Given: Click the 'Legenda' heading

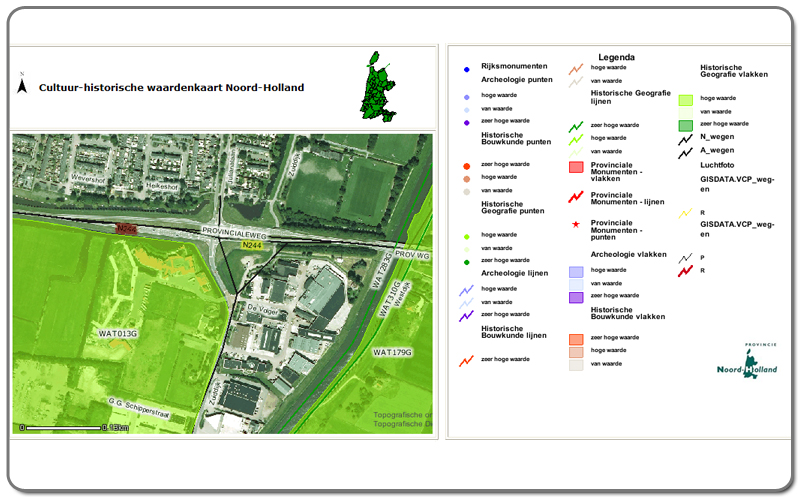Looking at the screenshot, I should [x=616, y=57].
